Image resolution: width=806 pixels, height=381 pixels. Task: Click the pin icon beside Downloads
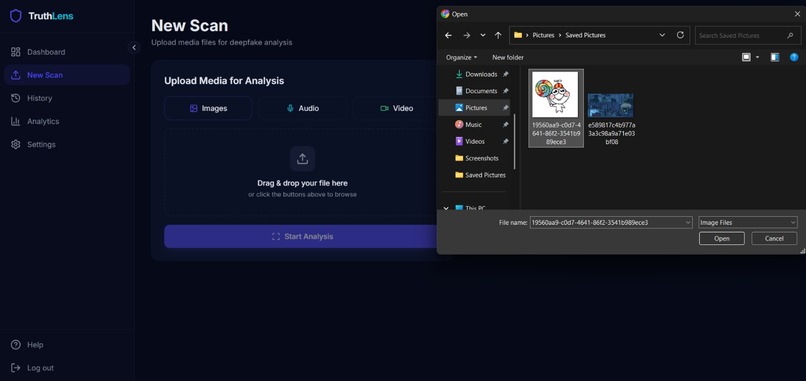(506, 75)
